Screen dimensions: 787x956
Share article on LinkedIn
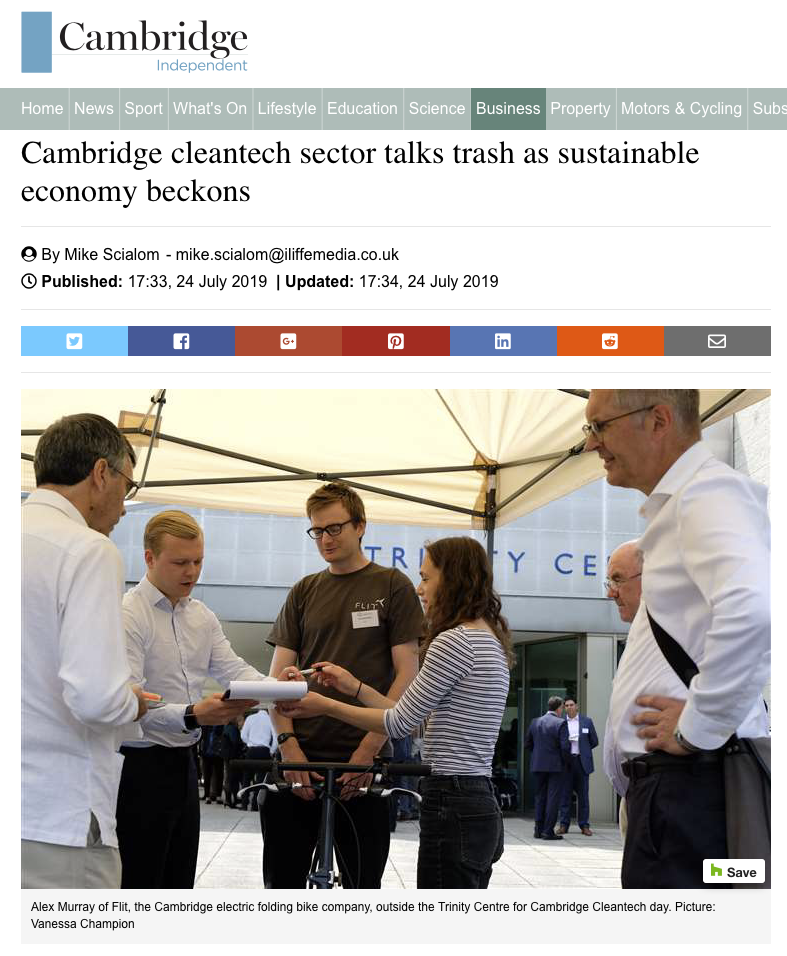(x=503, y=341)
